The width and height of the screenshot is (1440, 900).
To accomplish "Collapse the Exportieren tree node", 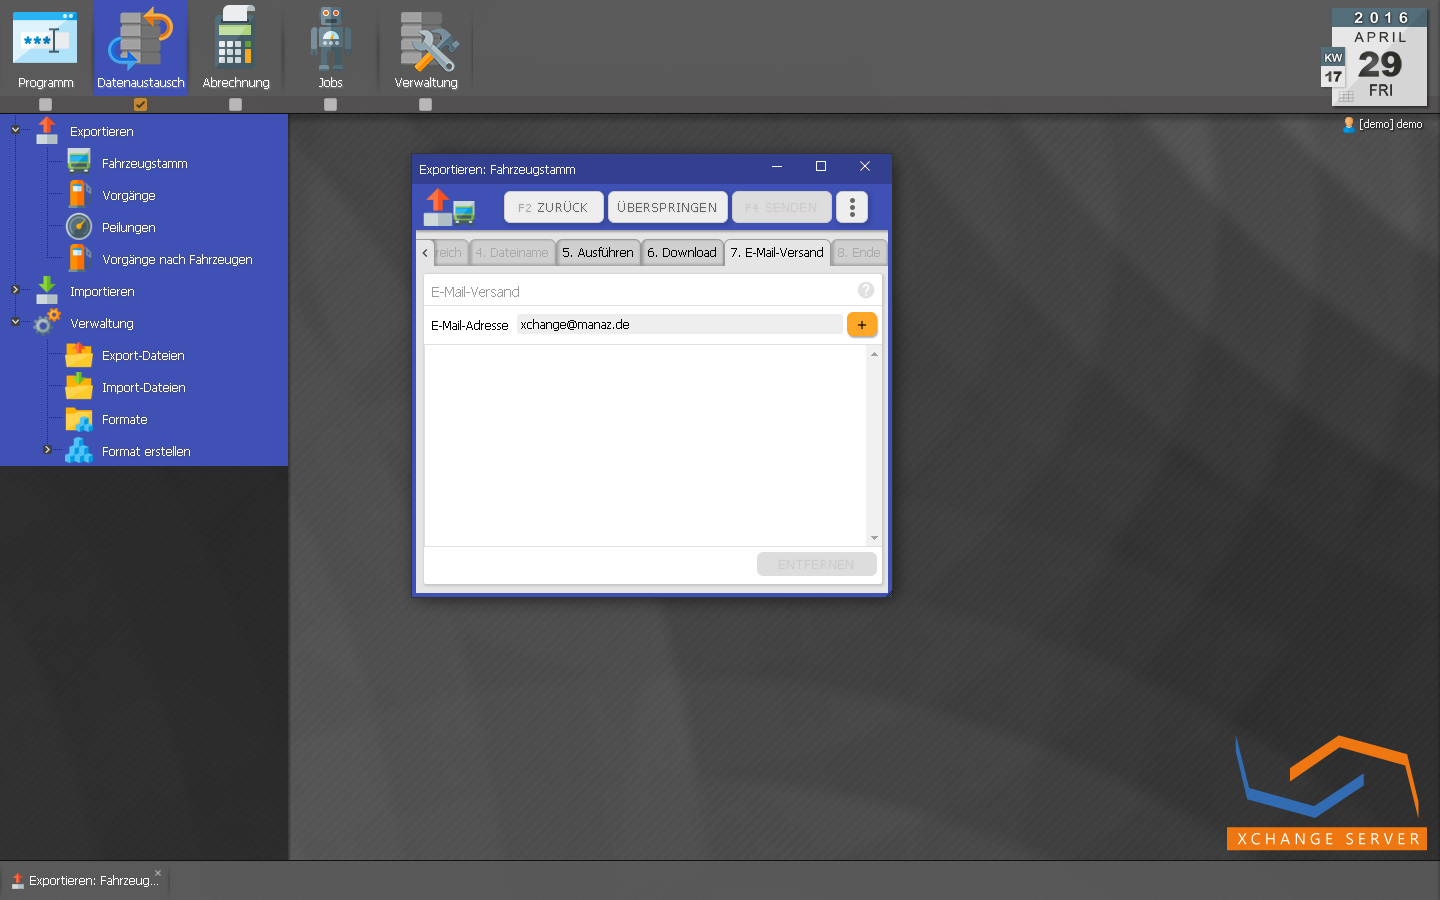I will pos(15,130).
